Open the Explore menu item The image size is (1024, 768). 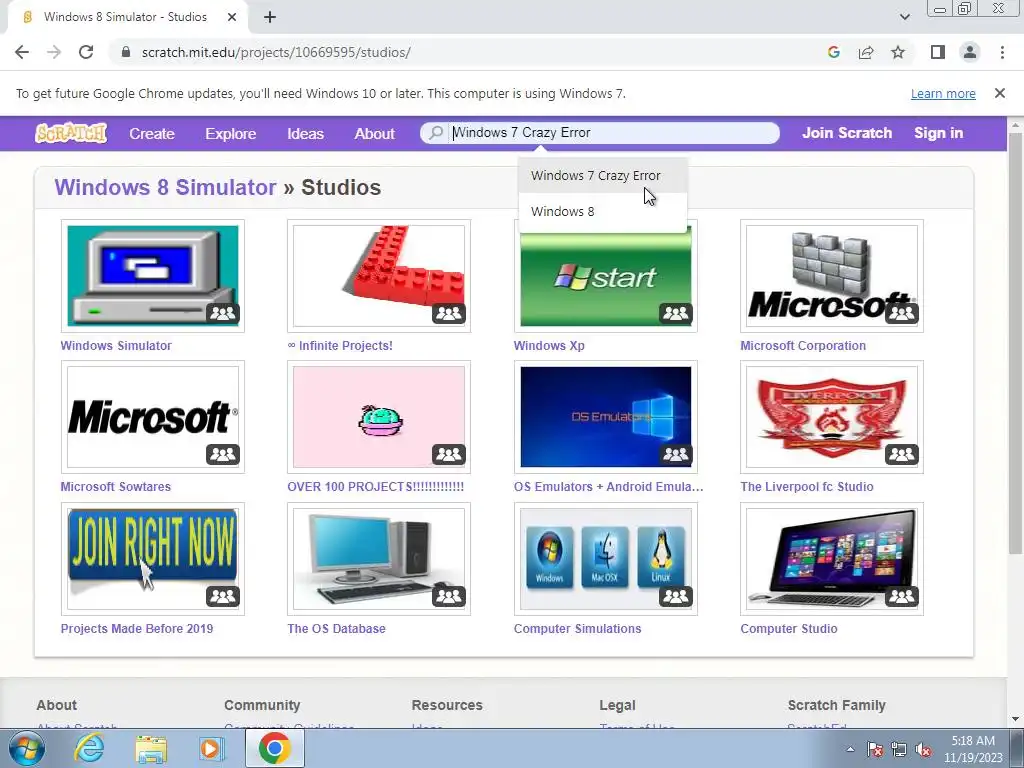pos(231,133)
